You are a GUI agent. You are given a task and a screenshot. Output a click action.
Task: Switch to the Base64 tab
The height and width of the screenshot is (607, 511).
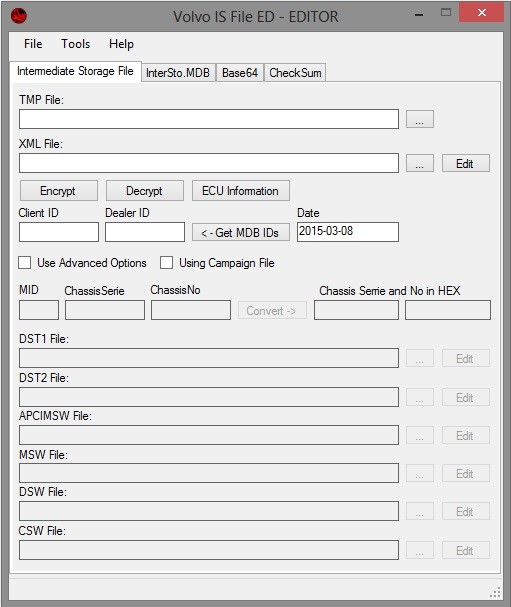240,73
